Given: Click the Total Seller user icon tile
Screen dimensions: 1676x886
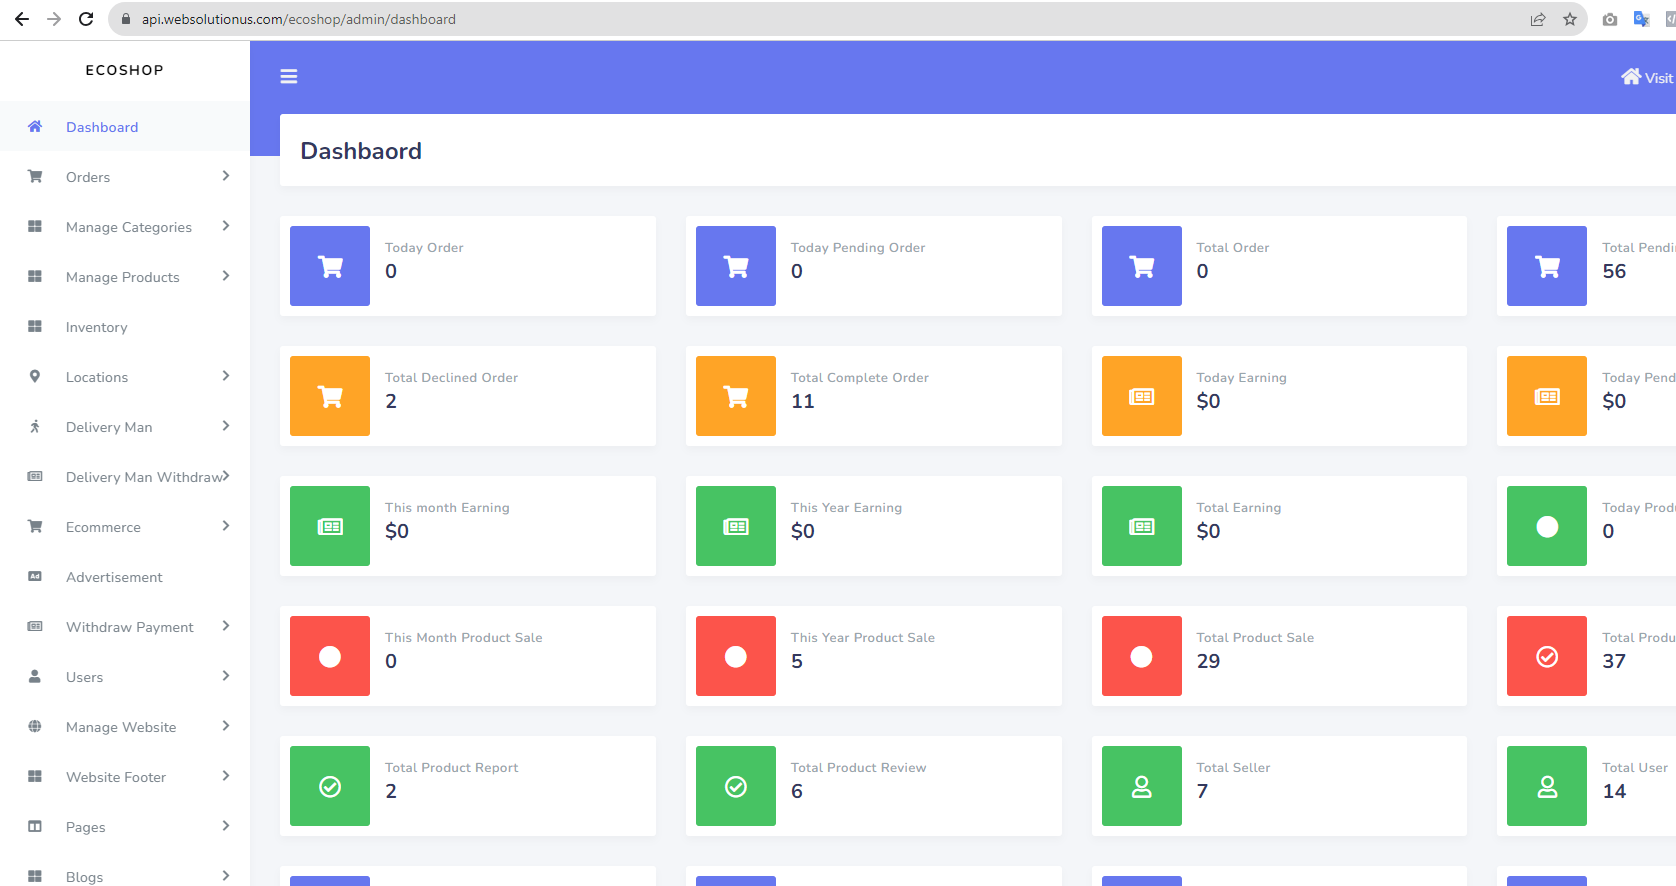Looking at the screenshot, I should (1142, 786).
